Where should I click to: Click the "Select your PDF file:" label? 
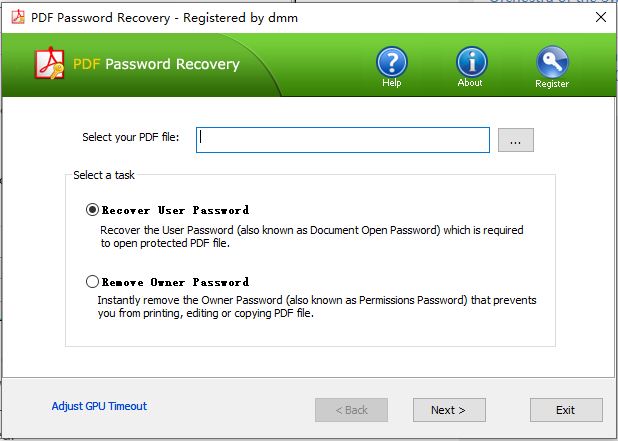click(x=130, y=137)
